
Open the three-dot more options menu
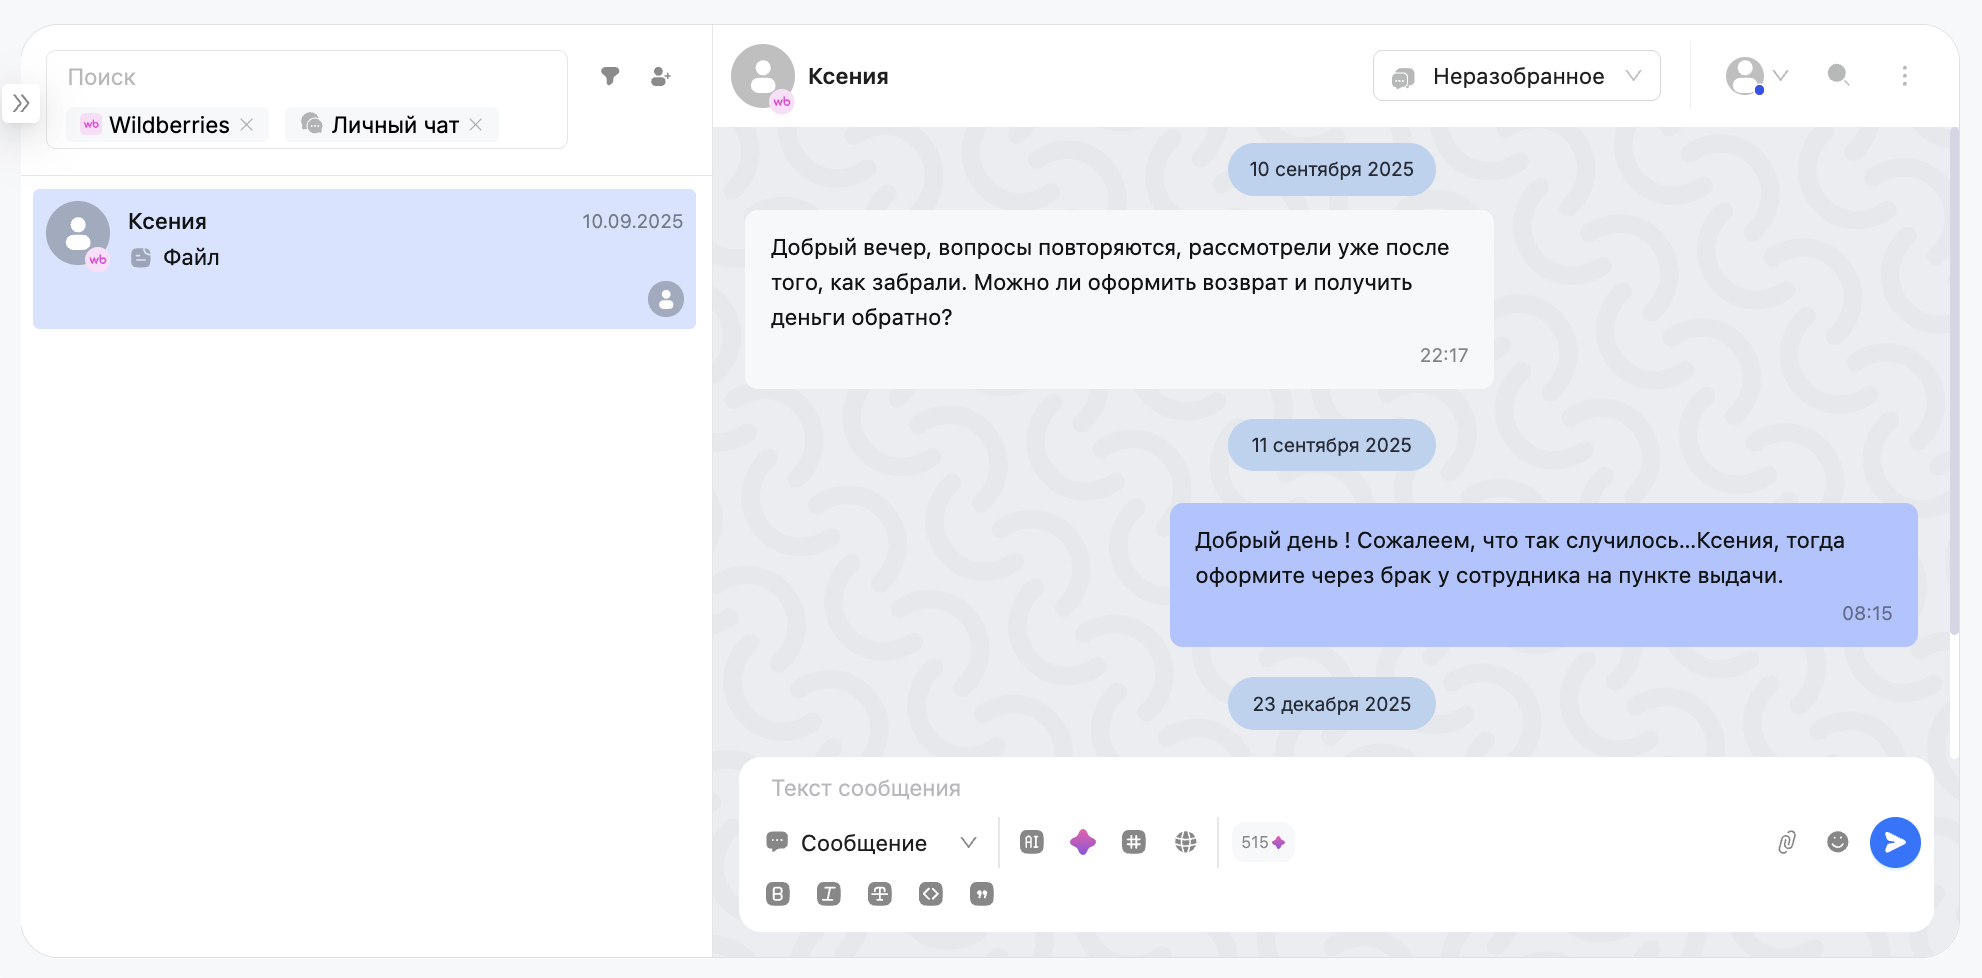(1904, 76)
